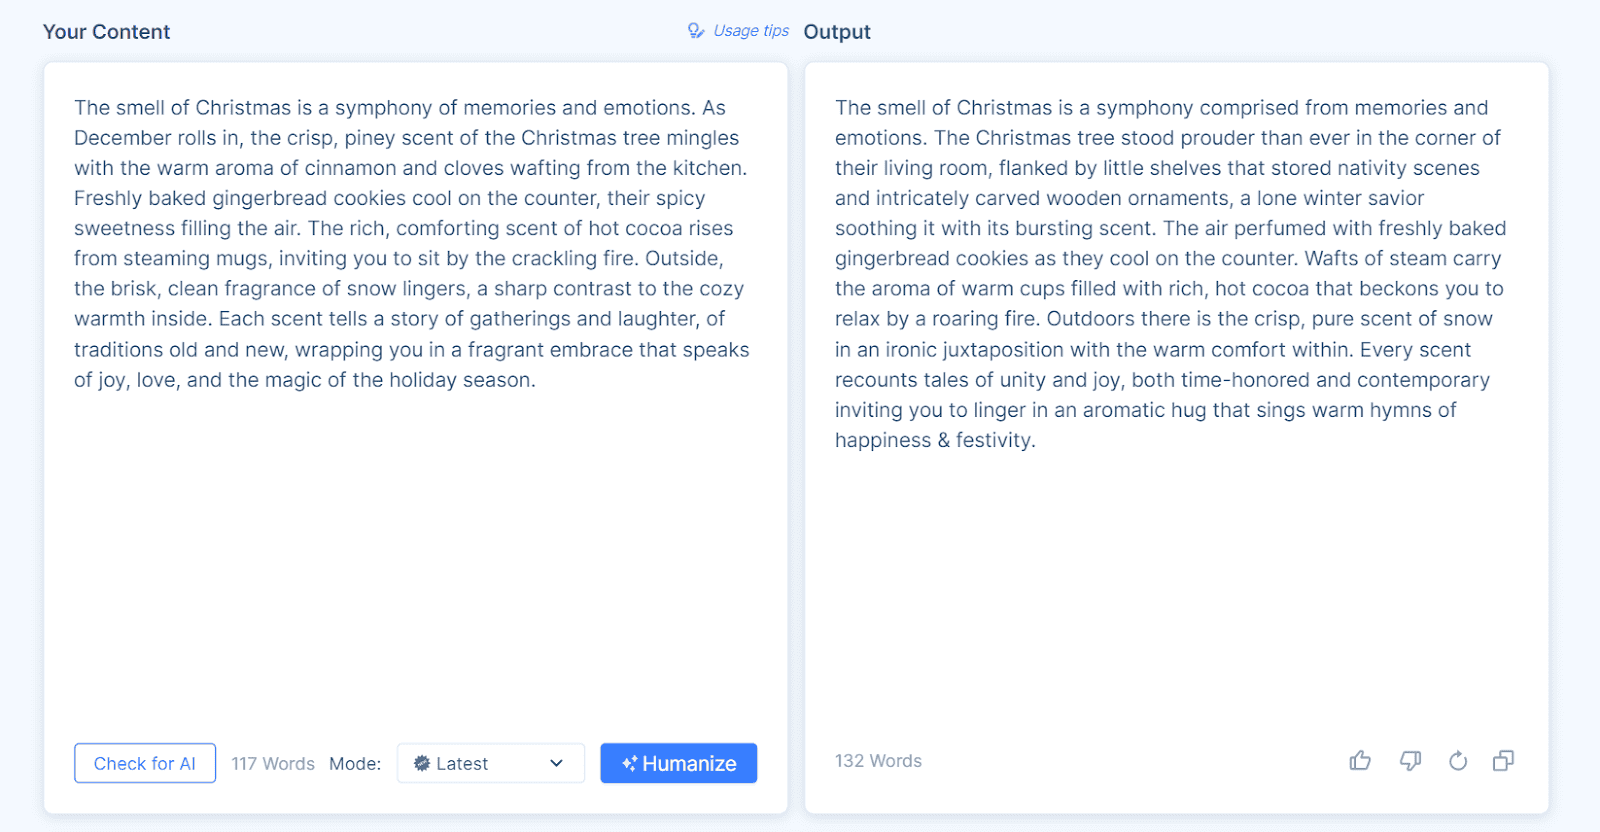Expand the Mode chevron arrow
This screenshot has width=1600, height=832.
(557, 763)
